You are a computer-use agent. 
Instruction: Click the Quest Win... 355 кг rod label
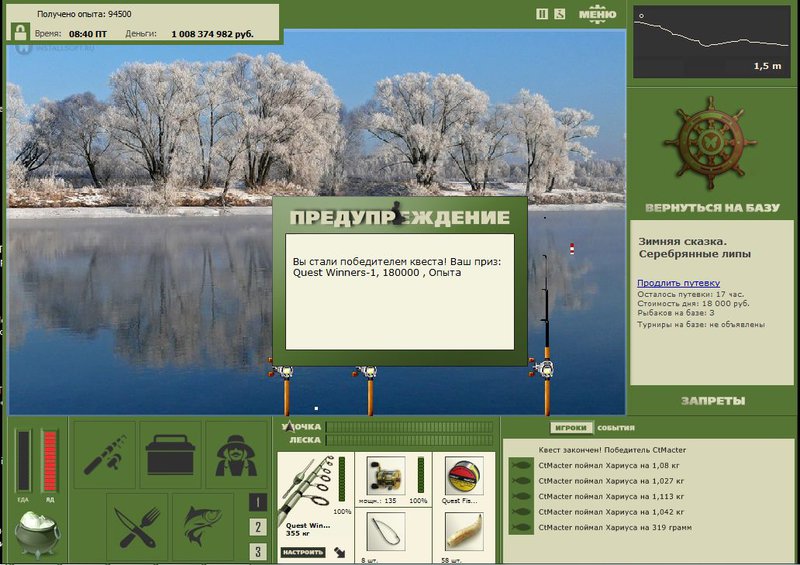tap(308, 529)
